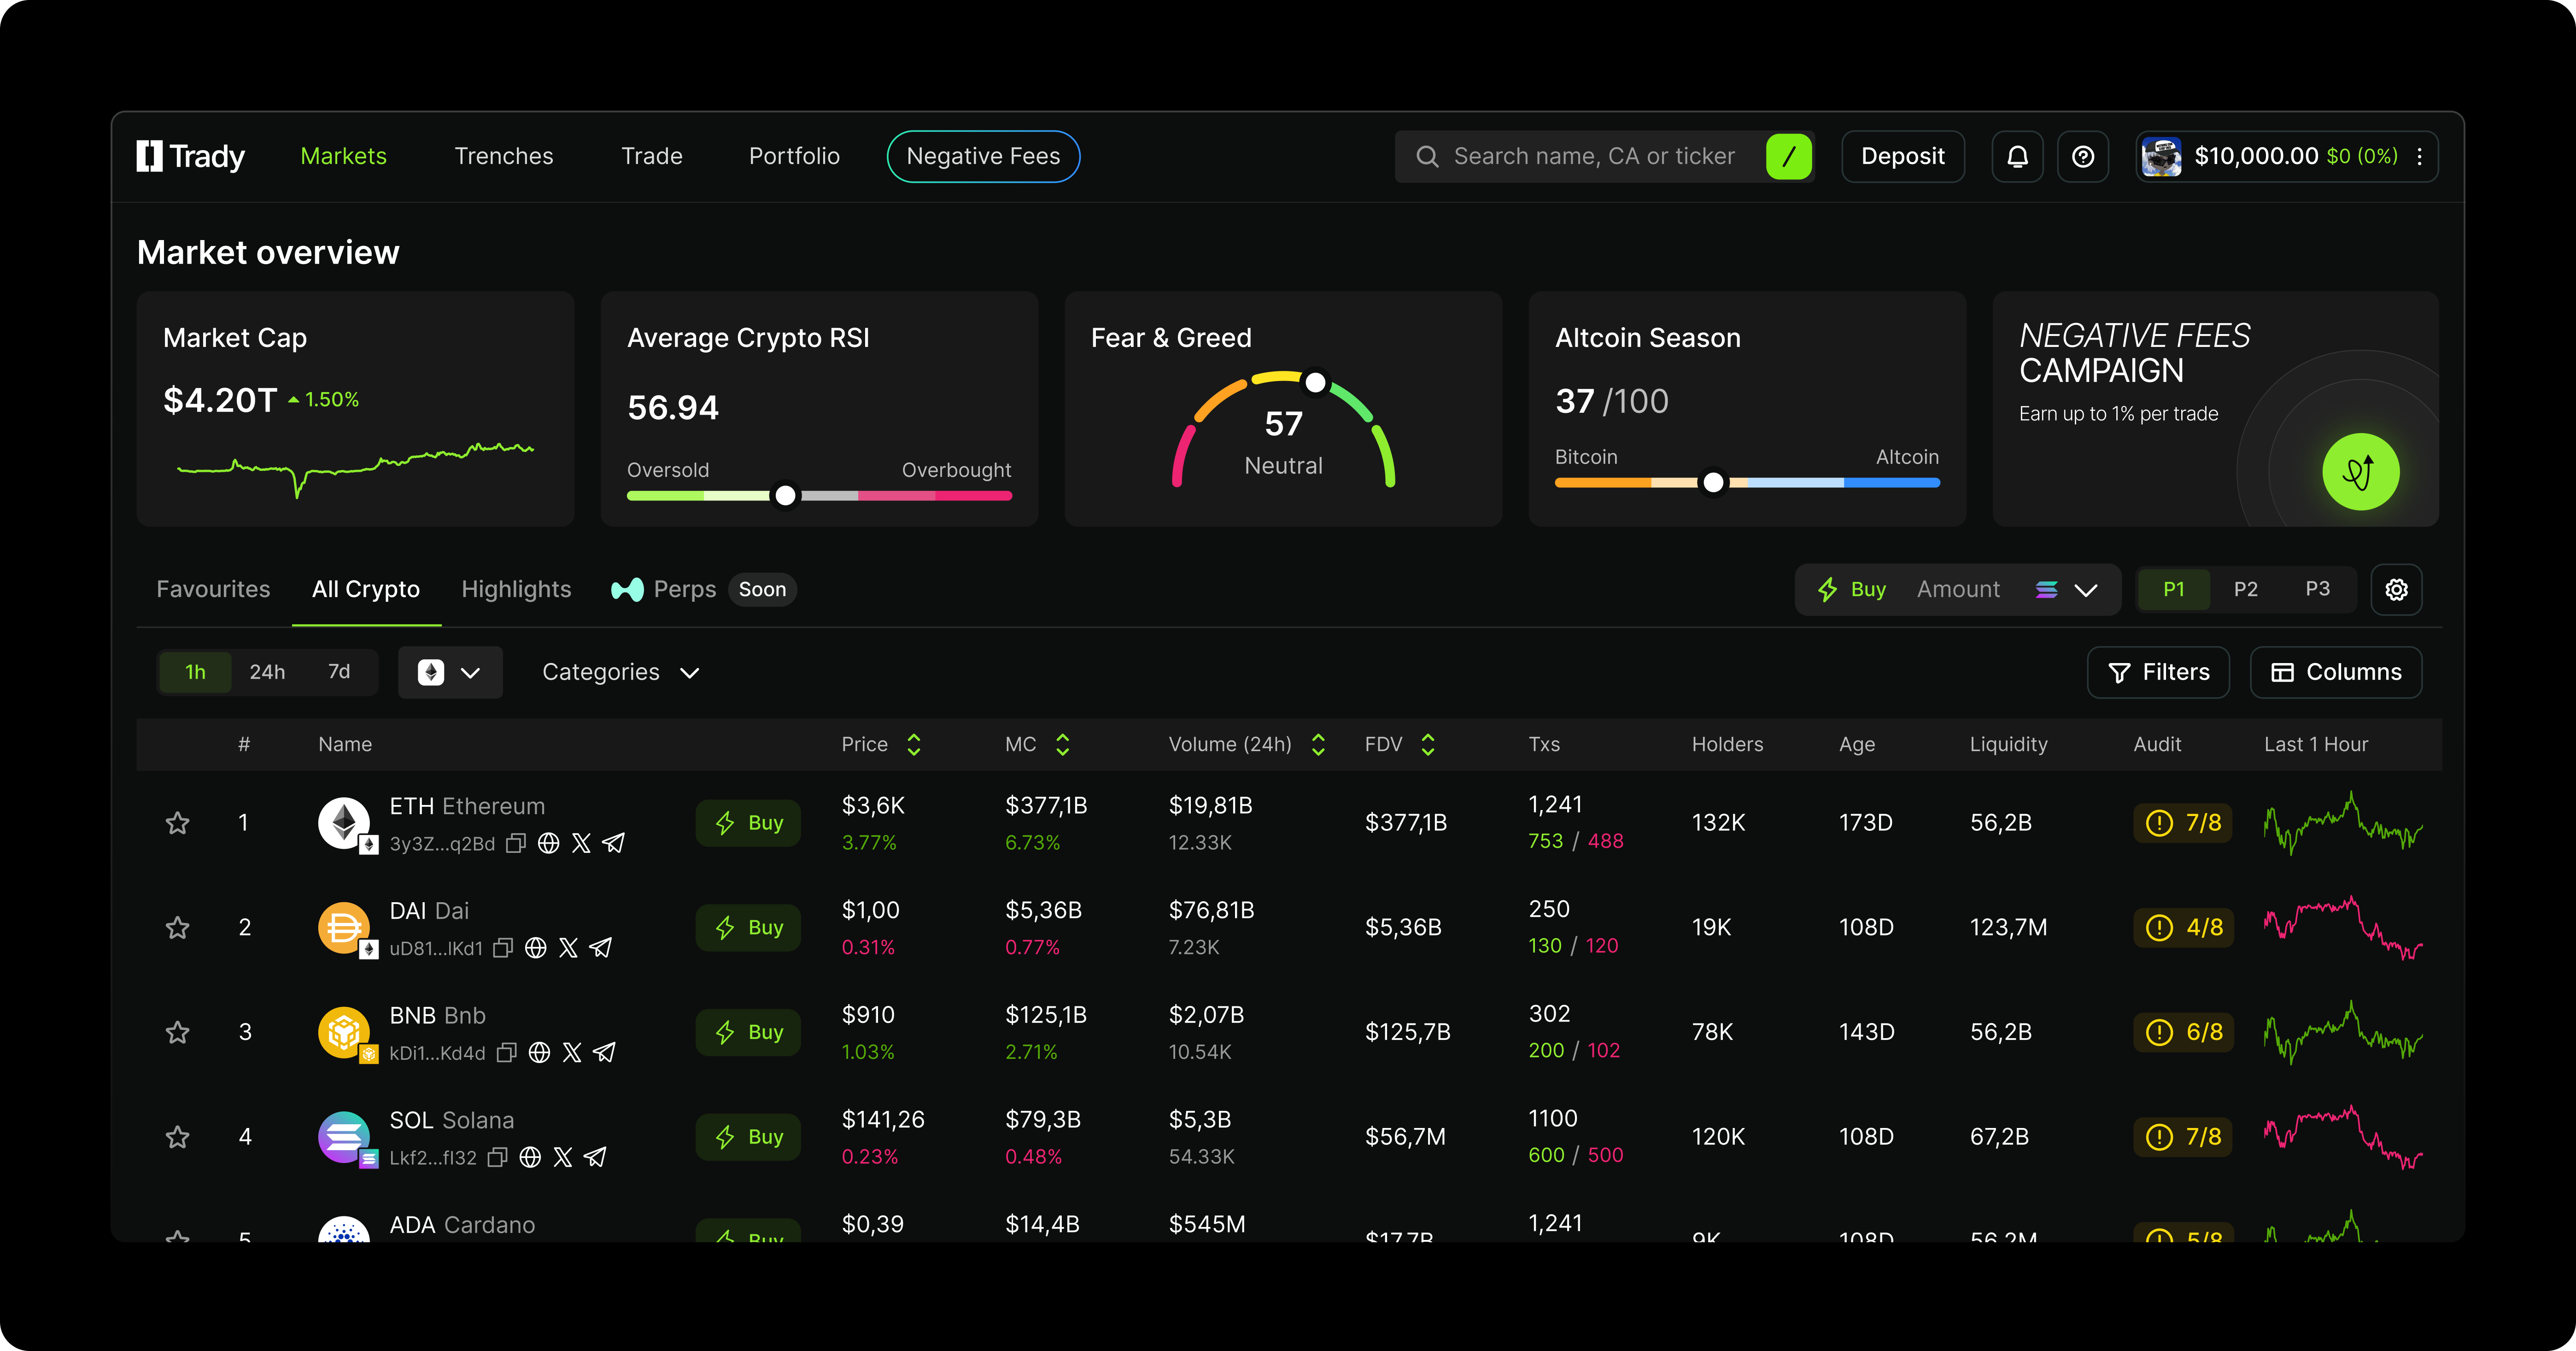Switch the timeframe to 24h
Image resolution: width=2576 pixels, height=1351 pixels.
tap(267, 672)
